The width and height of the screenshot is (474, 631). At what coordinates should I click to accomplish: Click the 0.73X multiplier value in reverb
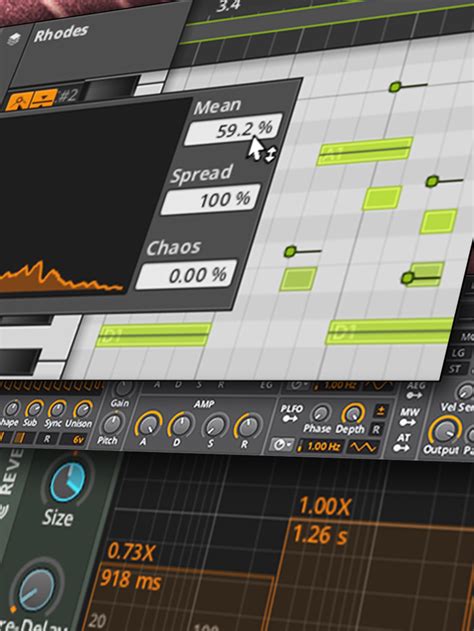pos(130,552)
